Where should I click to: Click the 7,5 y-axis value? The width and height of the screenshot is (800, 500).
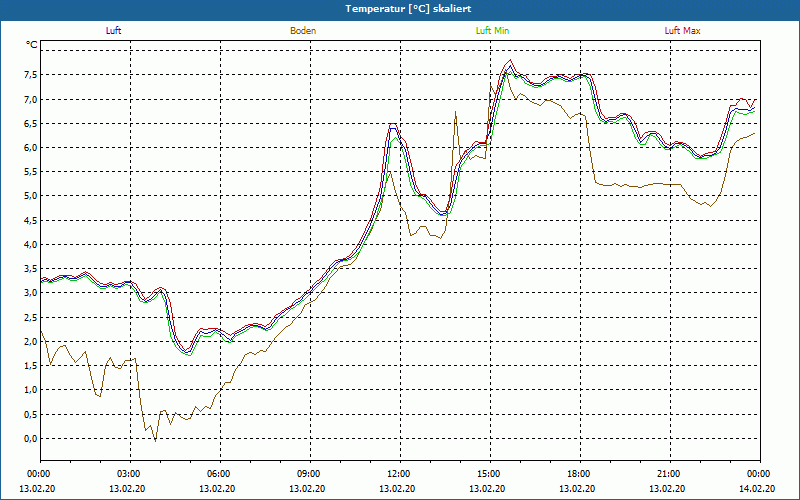pyautogui.click(x=31, y=75)
